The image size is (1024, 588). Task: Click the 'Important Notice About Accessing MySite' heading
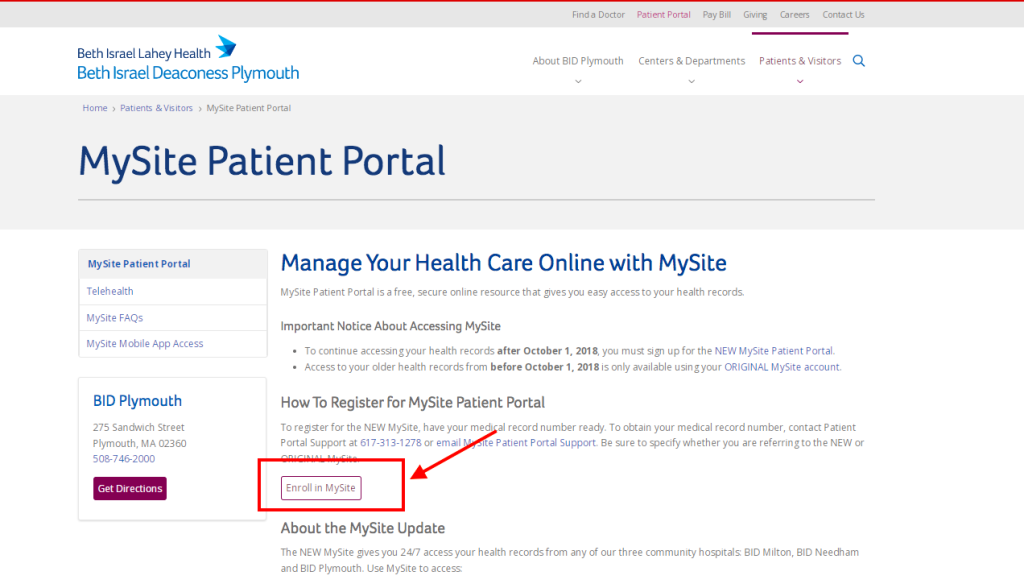pyautogui.click(x=391, y=326)
